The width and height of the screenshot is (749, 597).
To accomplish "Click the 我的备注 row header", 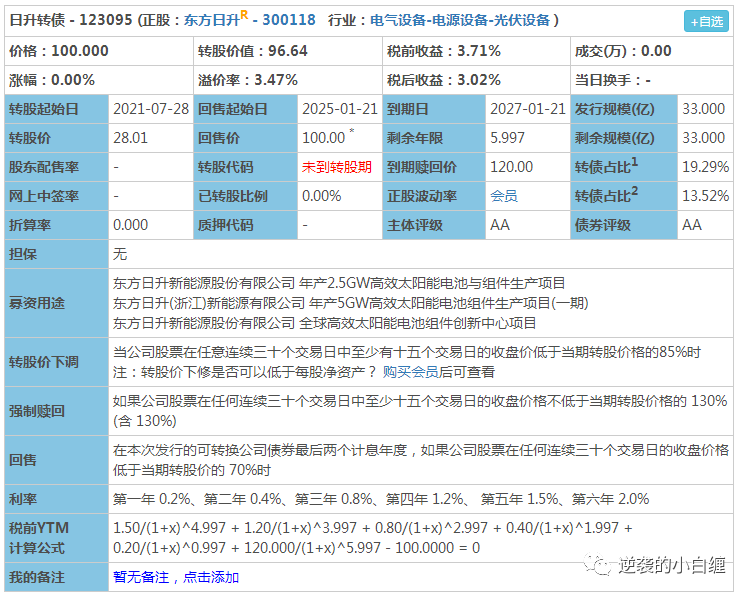I will click(56, 577).
